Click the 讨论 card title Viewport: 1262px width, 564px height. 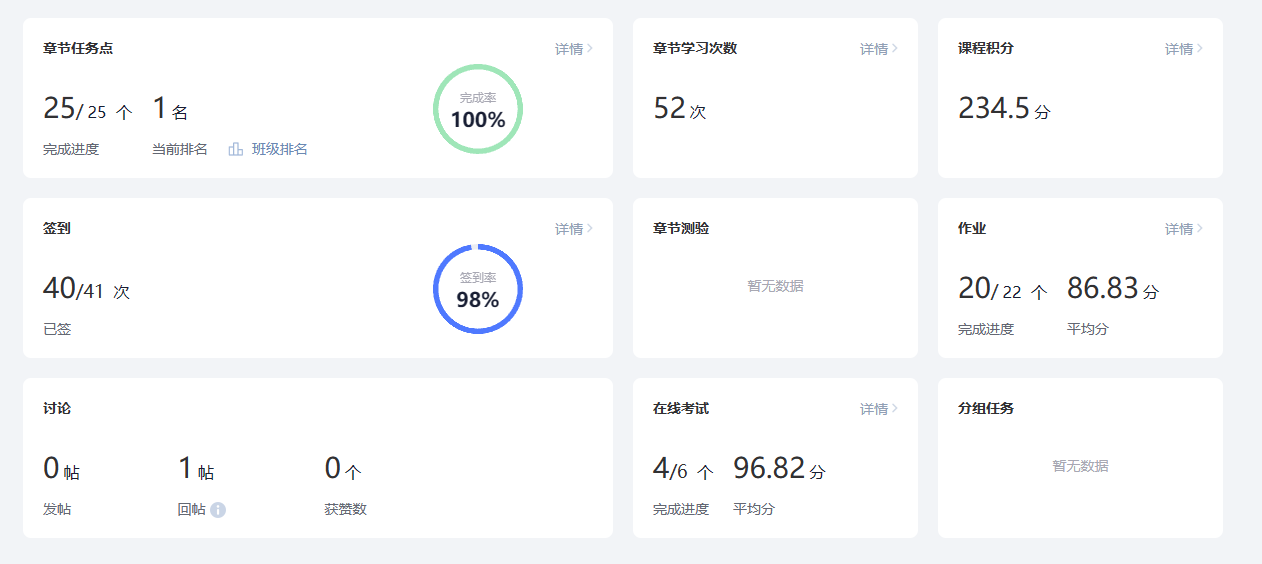pyautogui.click(x=57, y=408)
